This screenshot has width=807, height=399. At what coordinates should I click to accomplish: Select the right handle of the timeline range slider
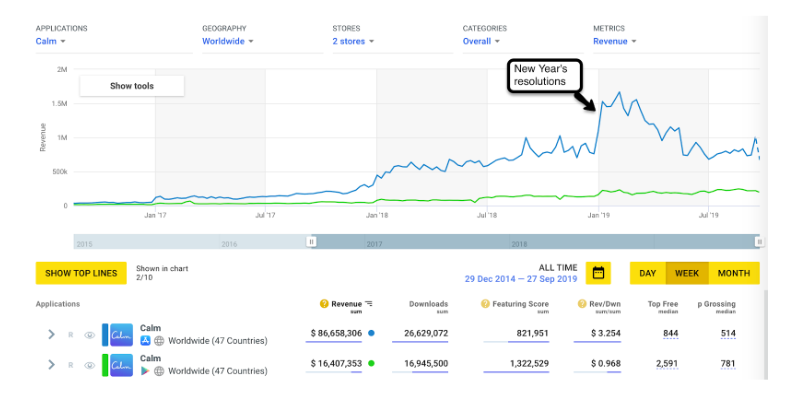pyautogui.click(x=760, y=241)
